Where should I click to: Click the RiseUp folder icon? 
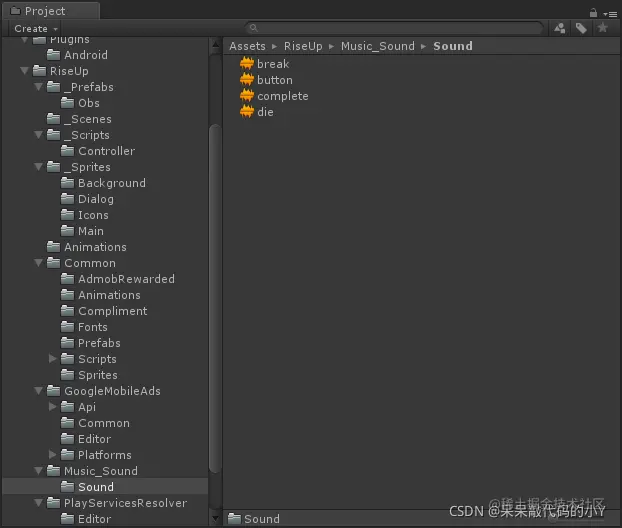[x=39, y=71]
